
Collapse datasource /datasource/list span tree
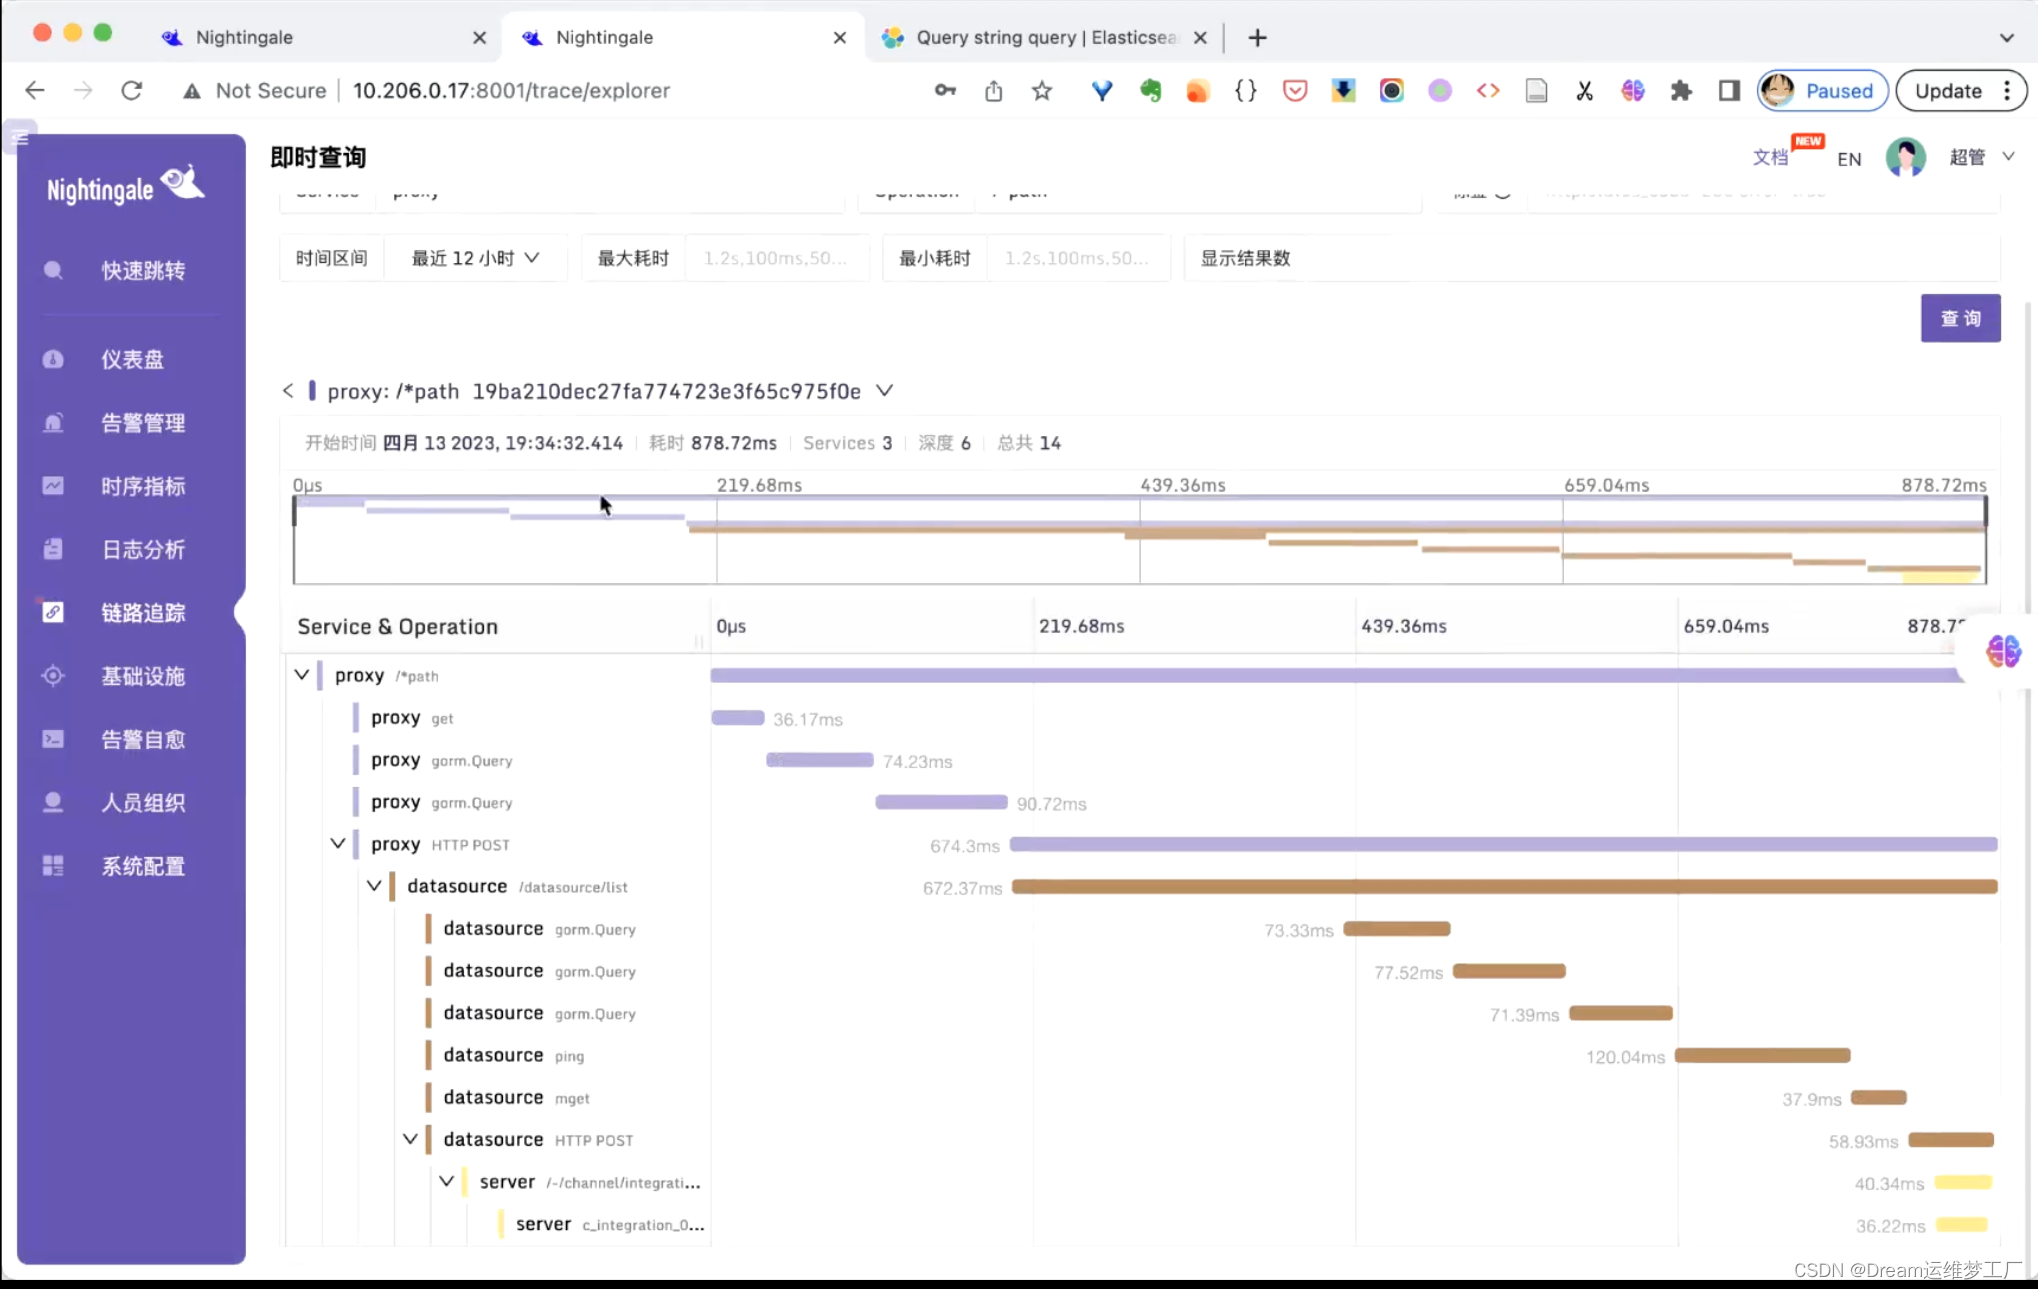[374, 886]
